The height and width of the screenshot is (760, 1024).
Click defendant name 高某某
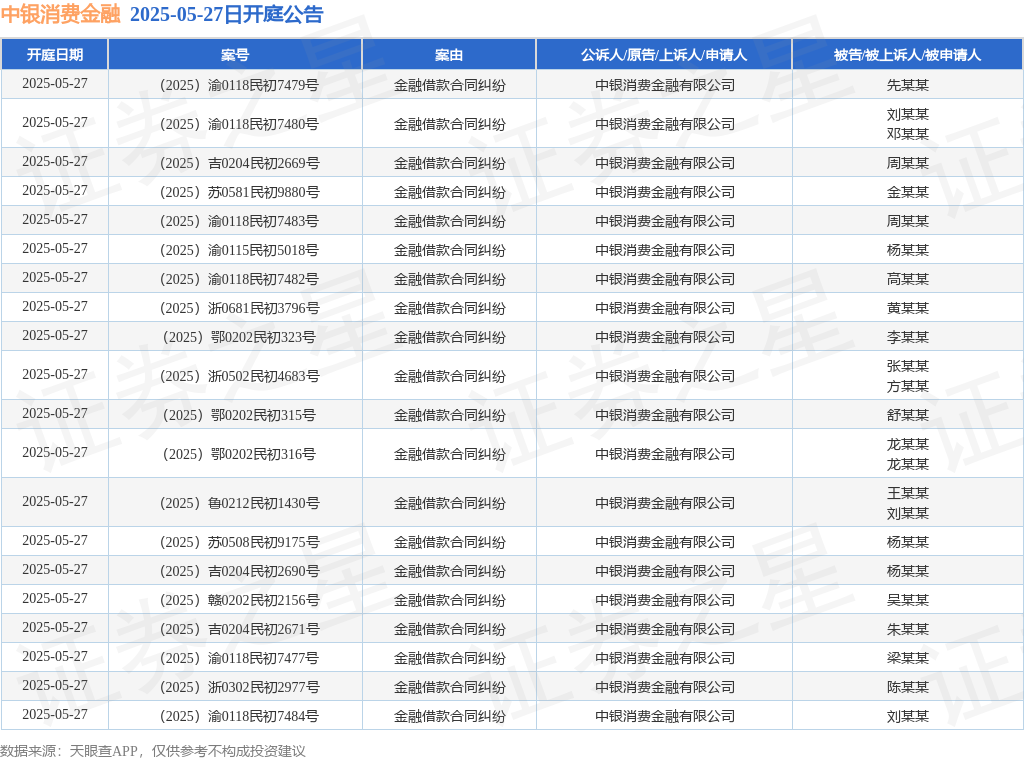908,279
